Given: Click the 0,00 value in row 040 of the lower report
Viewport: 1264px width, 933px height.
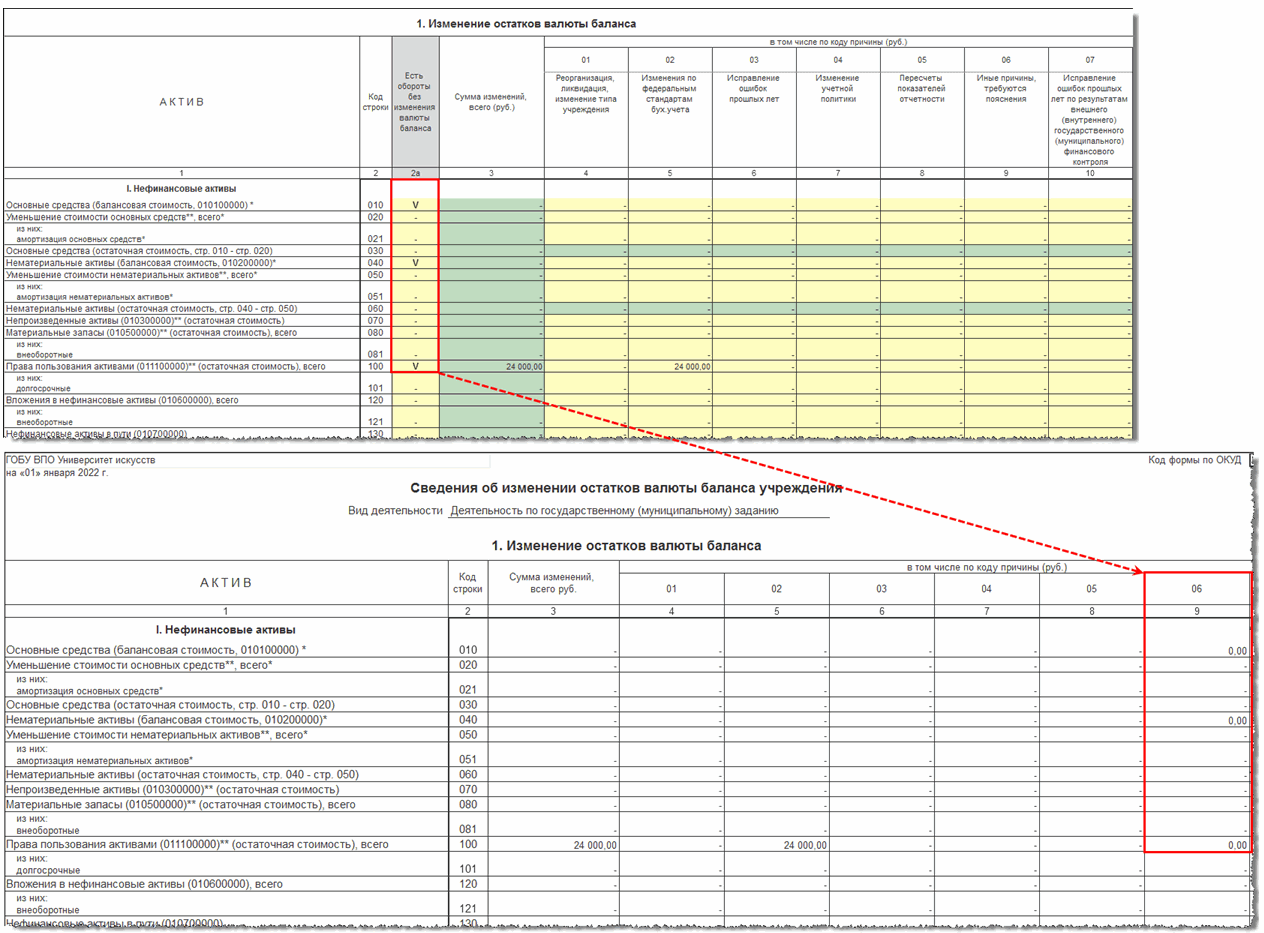Looking at the screenshot, I should [1237, 720].
